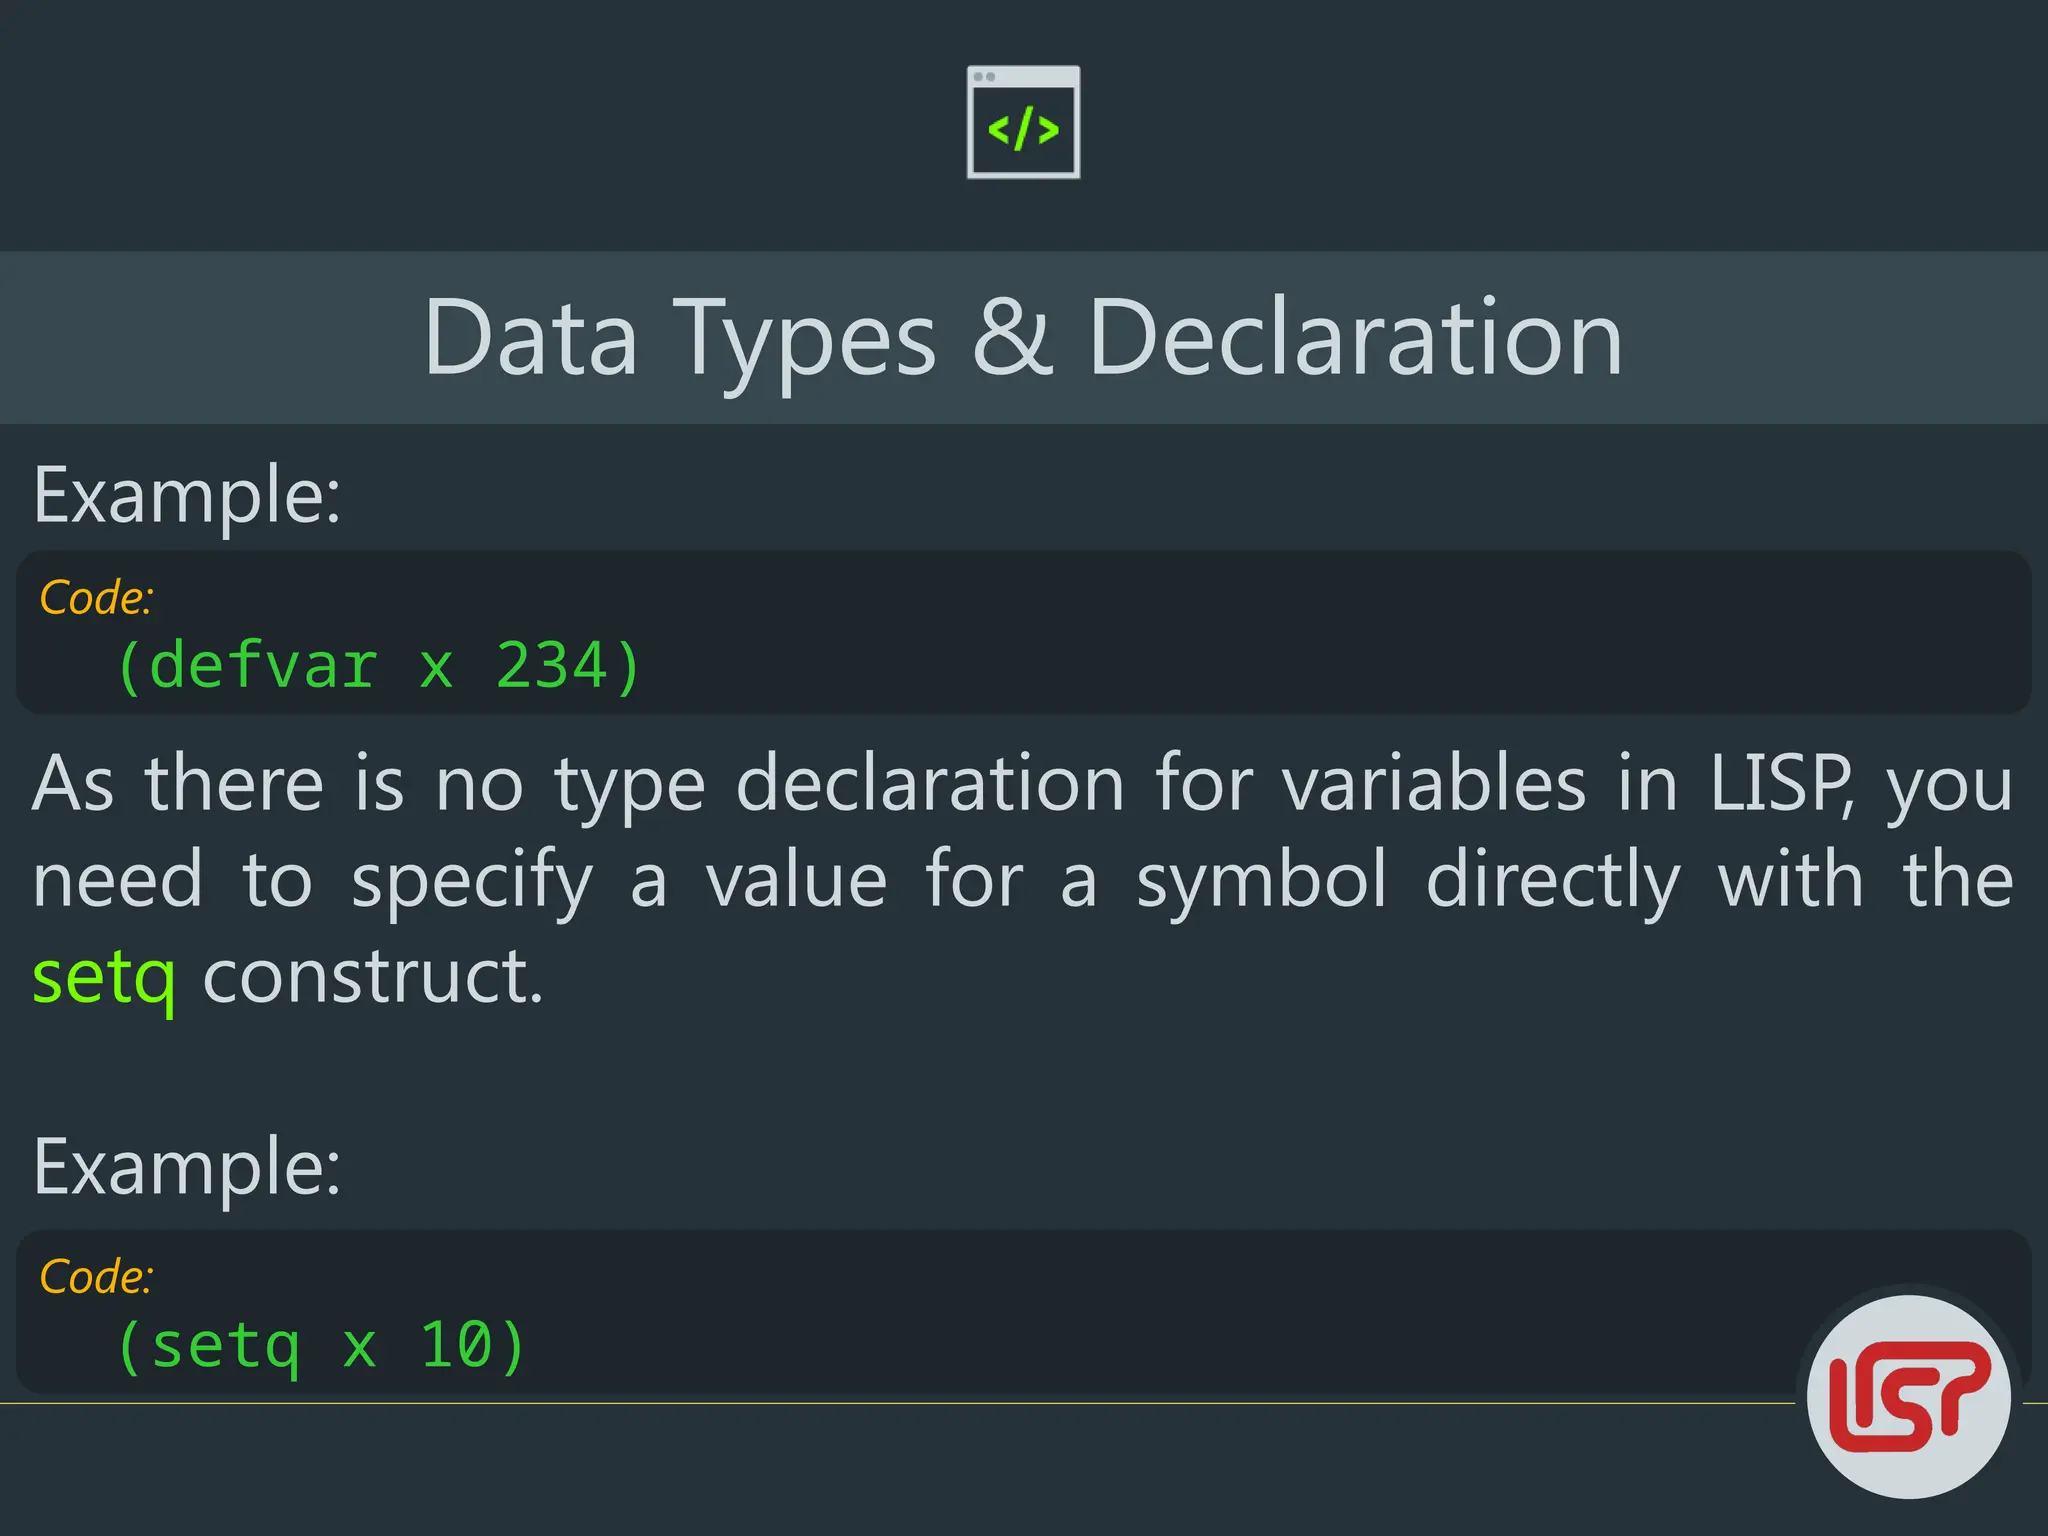The image size is (2048, 1536).
Task: Click the code window icon at top
Action: (1023, 122)
